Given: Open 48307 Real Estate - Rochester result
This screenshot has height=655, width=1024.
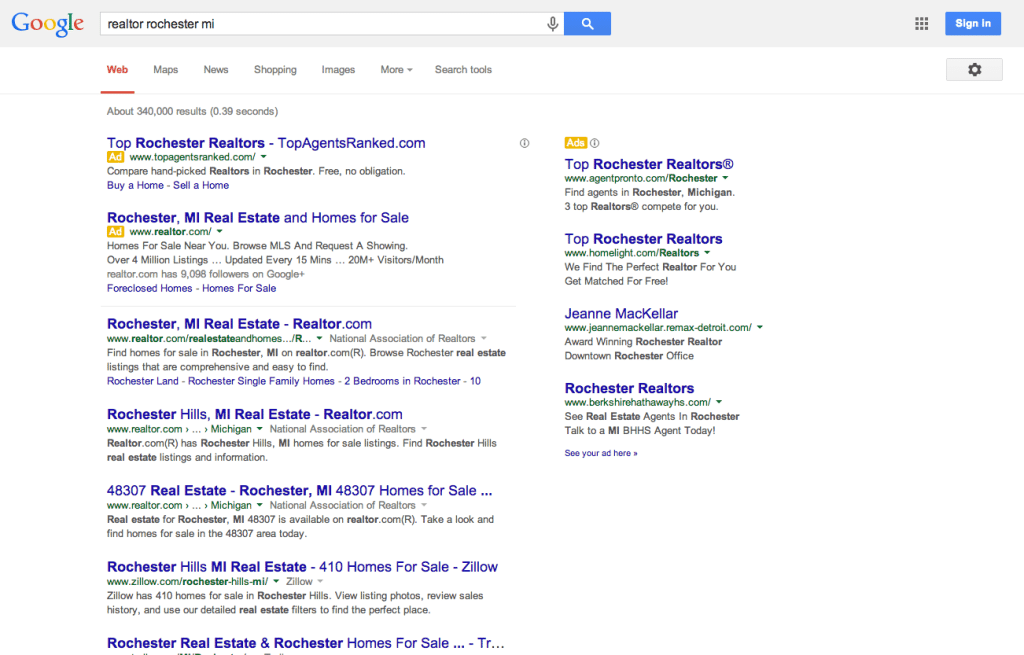Looking at the screenshot, I should [300, 490].
